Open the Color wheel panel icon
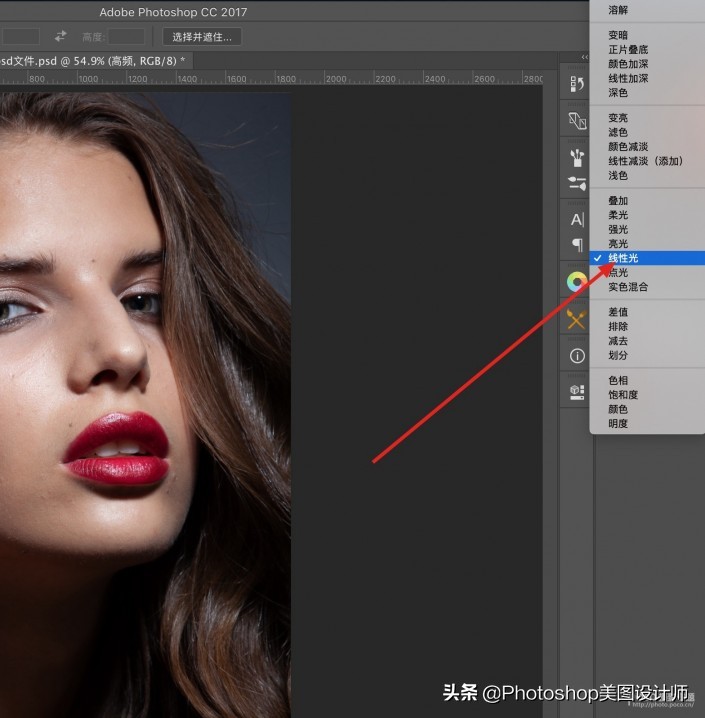 (577, 282)
